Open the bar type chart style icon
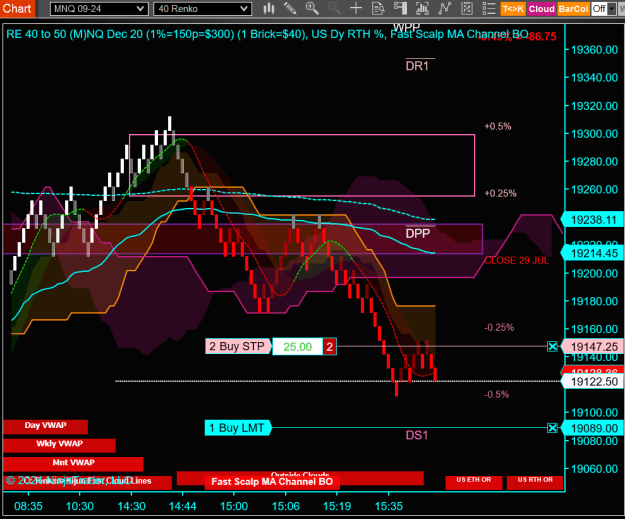 point(269,8)
